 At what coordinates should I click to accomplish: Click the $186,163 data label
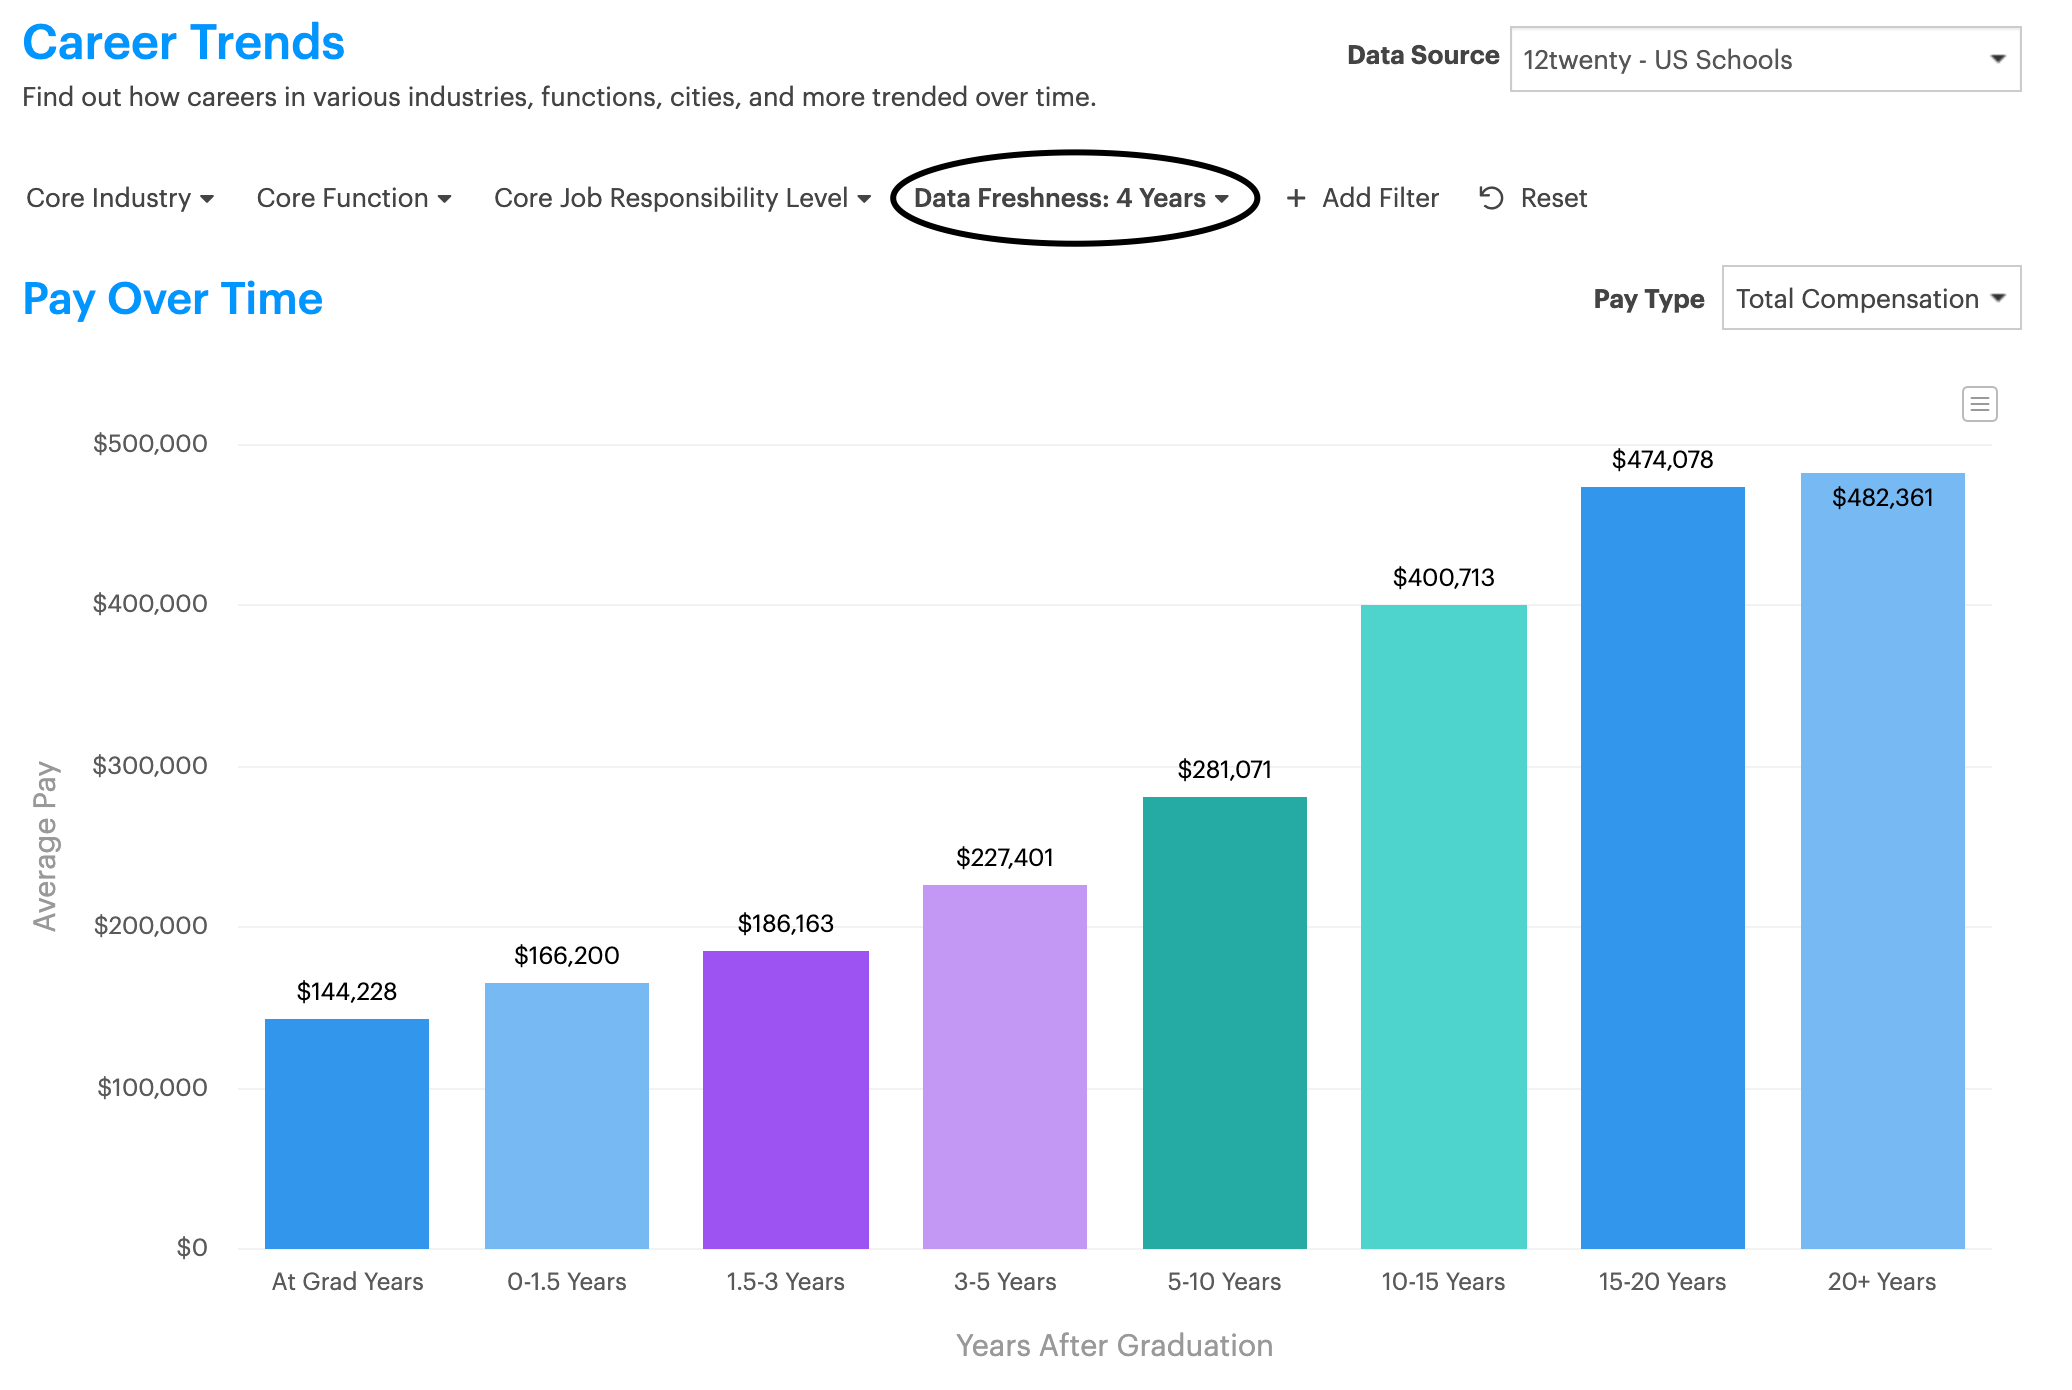[786, 923]
